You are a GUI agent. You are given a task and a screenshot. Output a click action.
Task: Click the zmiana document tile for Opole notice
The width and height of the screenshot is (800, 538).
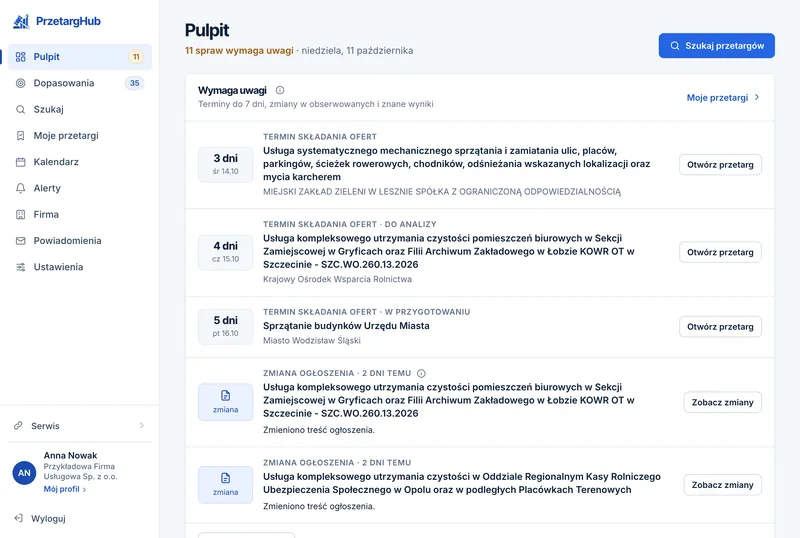[x=226, y=484]
